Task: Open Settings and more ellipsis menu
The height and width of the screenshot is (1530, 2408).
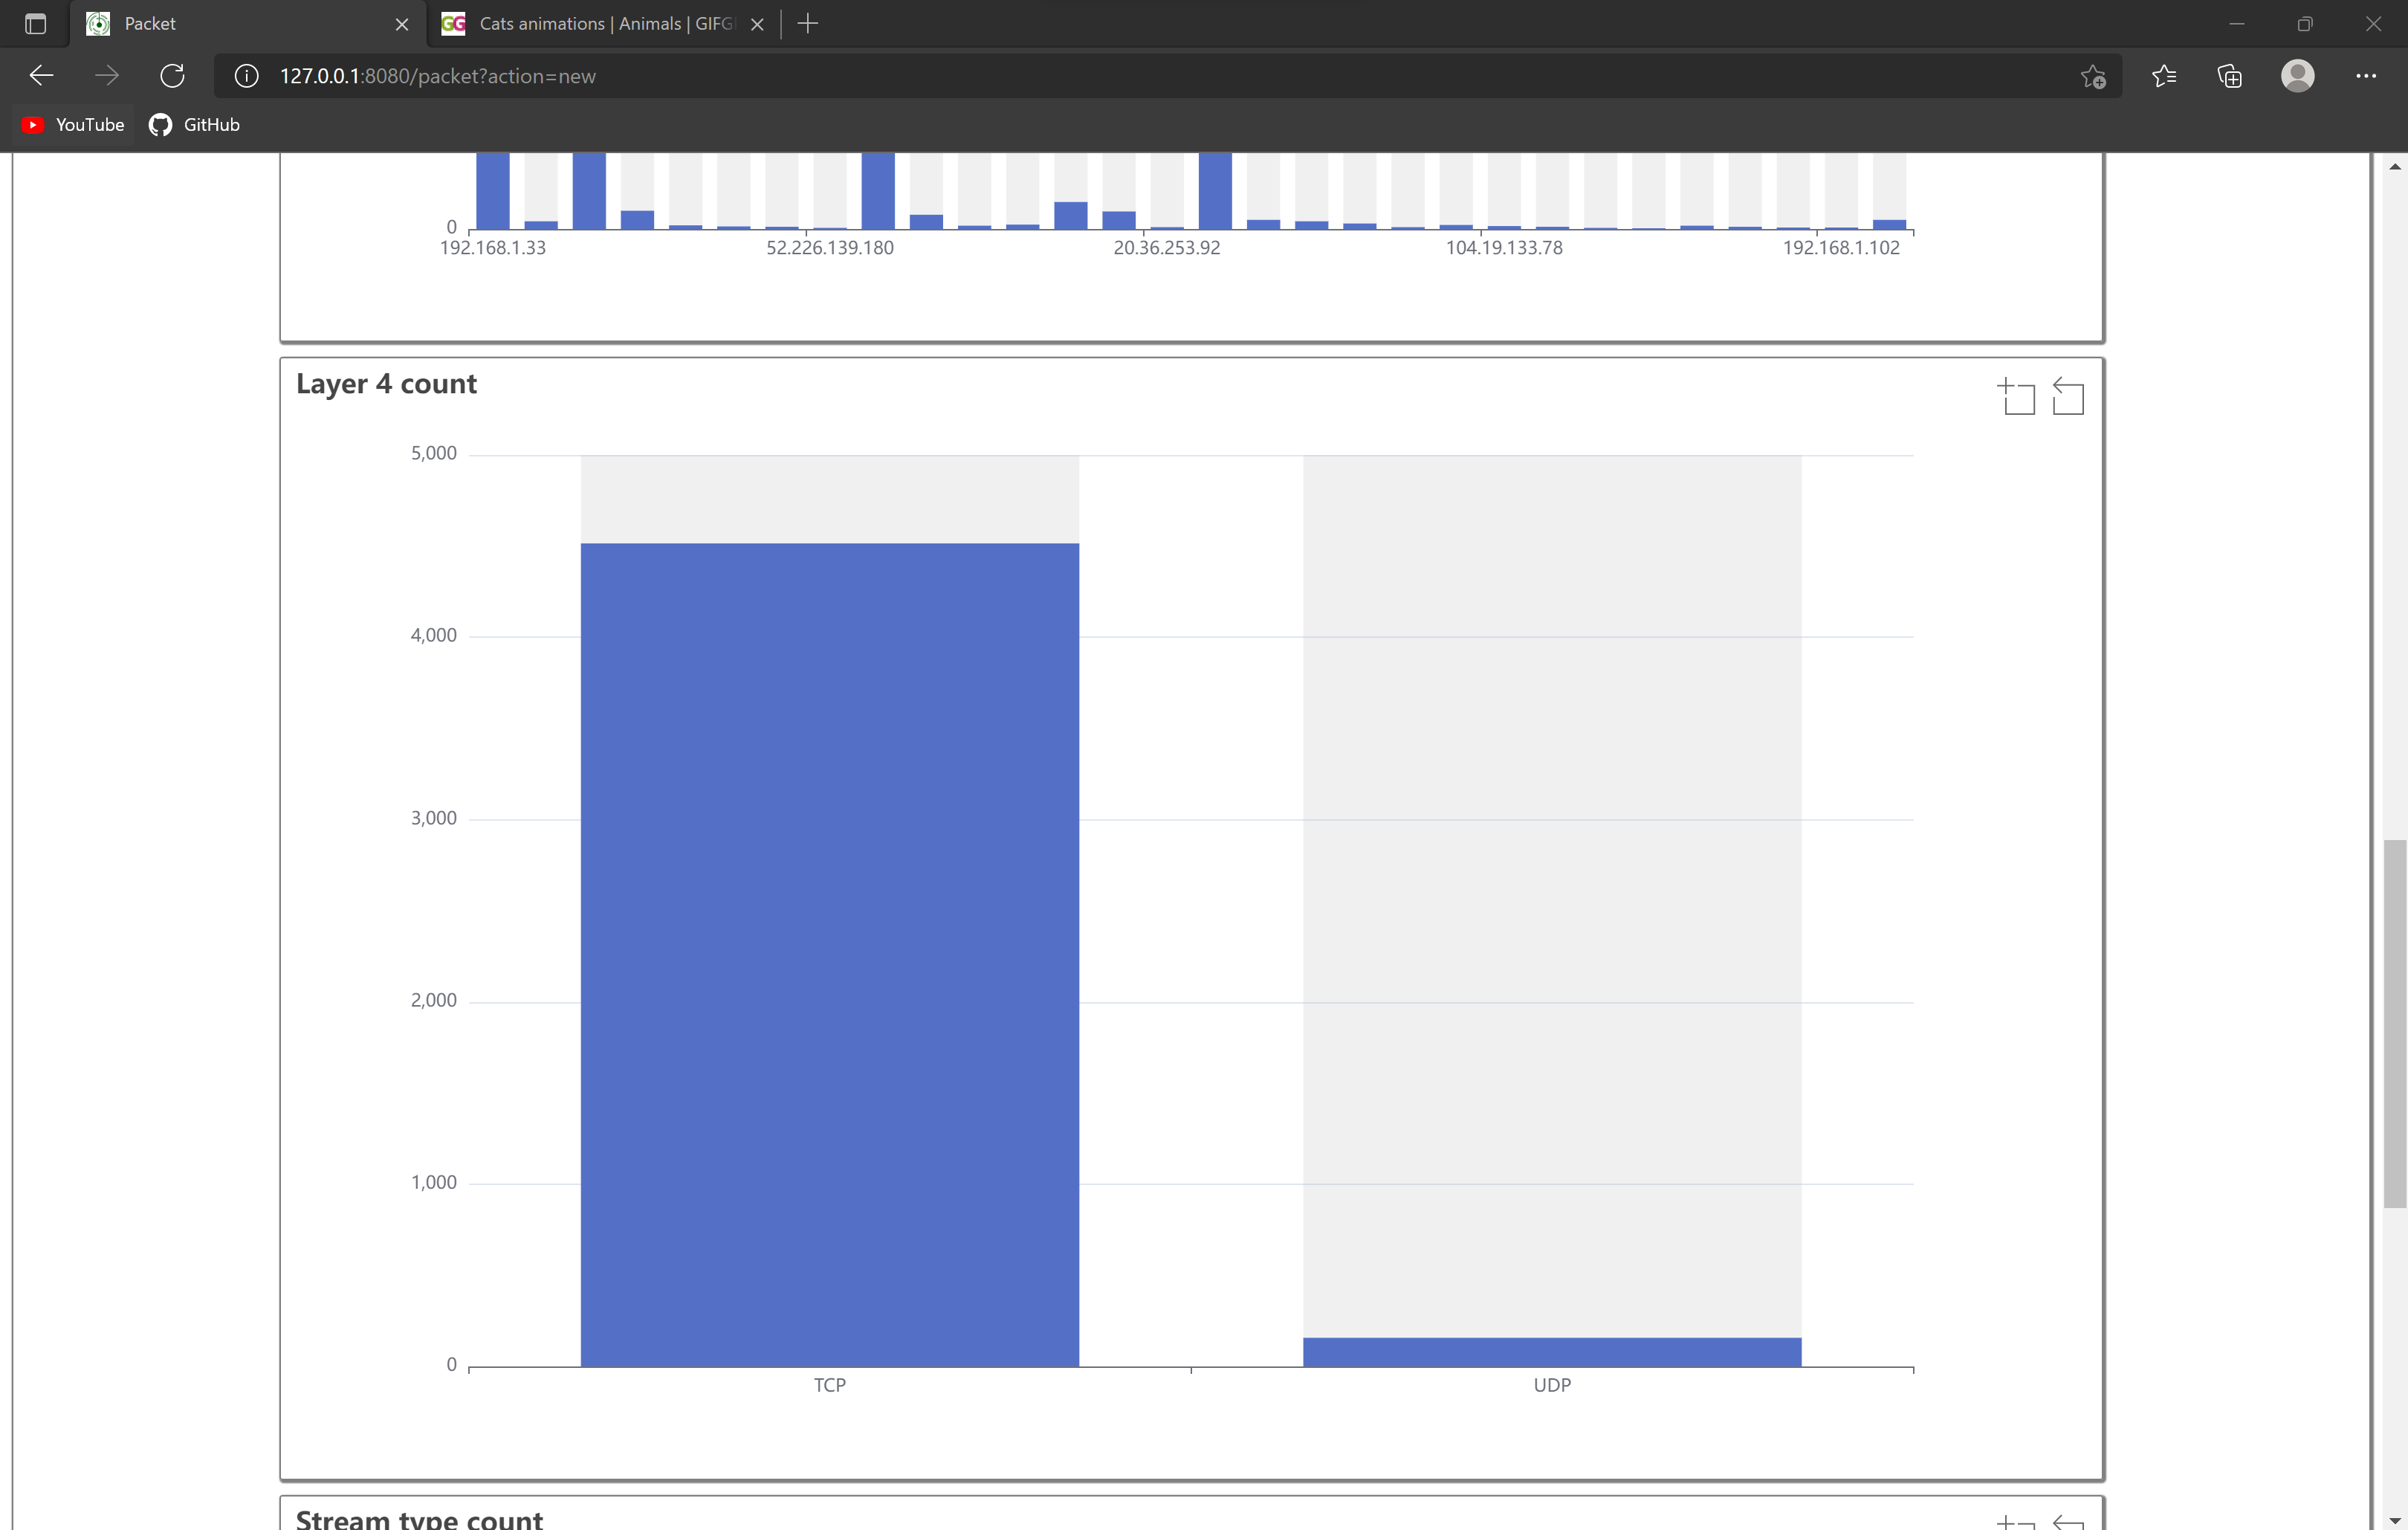Action: tap(2365, 76)
